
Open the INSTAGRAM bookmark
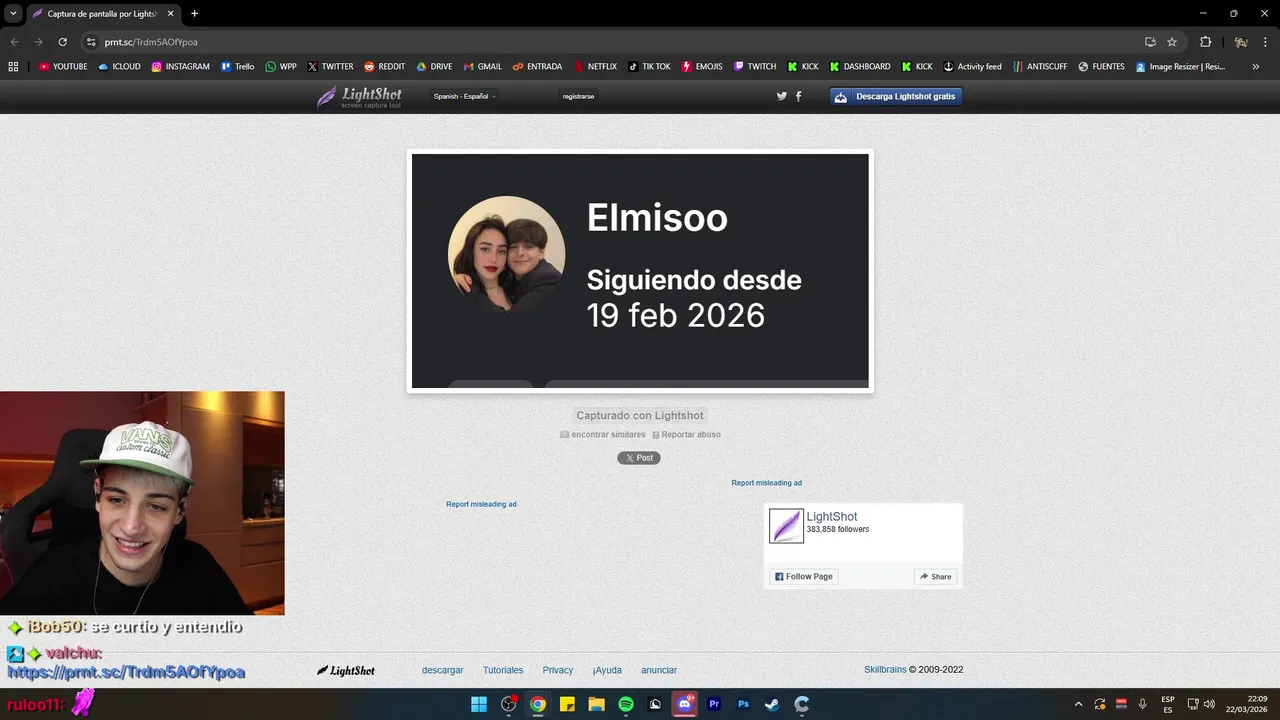[180, 67]
